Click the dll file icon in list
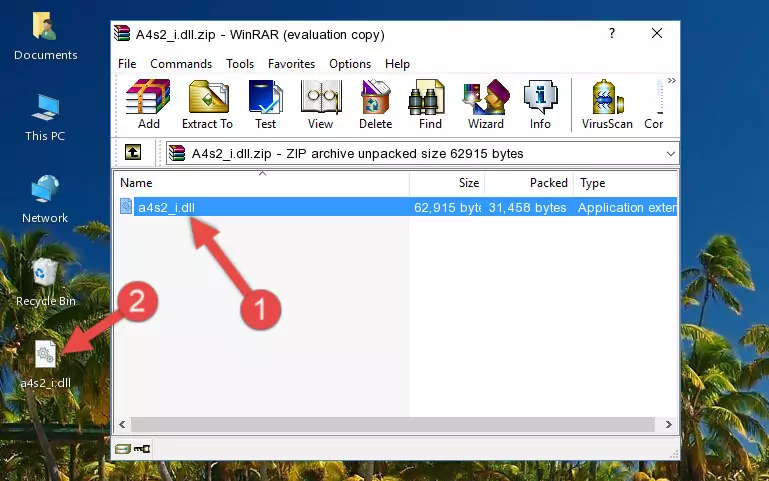The image size is (769, 481). pyautogui.click(x=126, y=206)
